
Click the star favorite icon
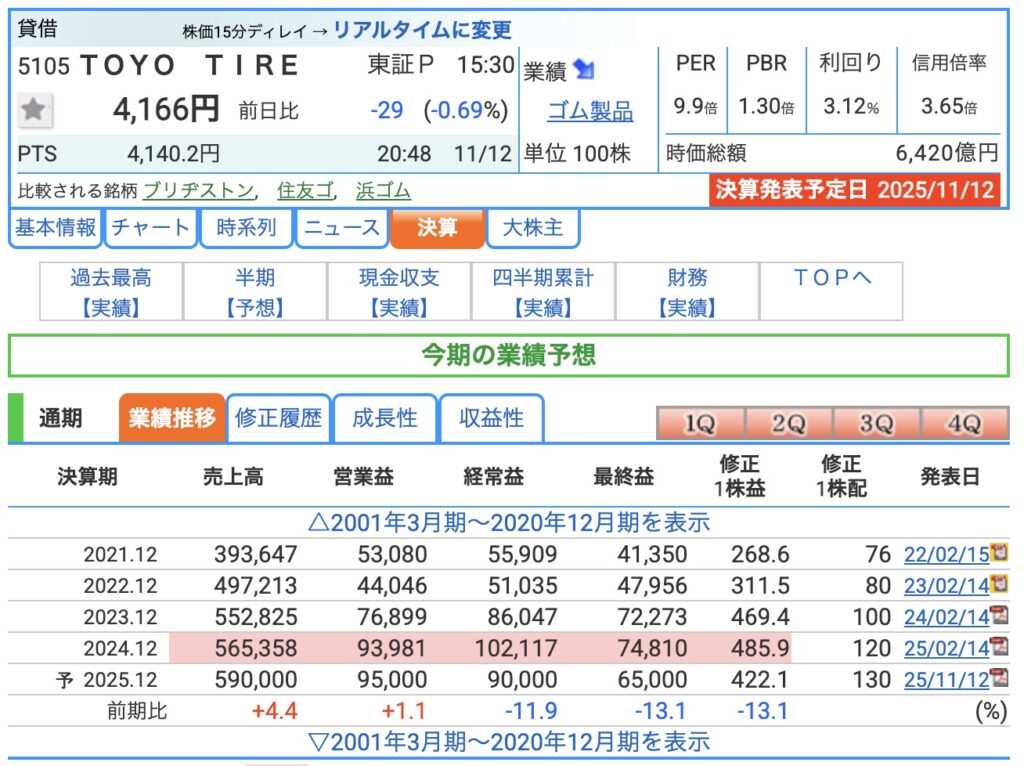tap(35, 110)
